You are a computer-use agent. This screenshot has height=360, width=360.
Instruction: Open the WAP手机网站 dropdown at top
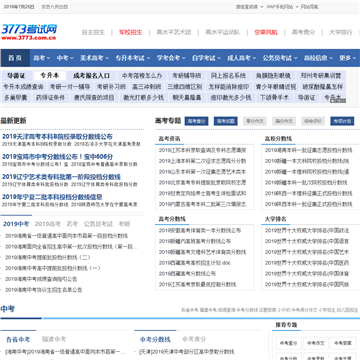pos(282,7)
